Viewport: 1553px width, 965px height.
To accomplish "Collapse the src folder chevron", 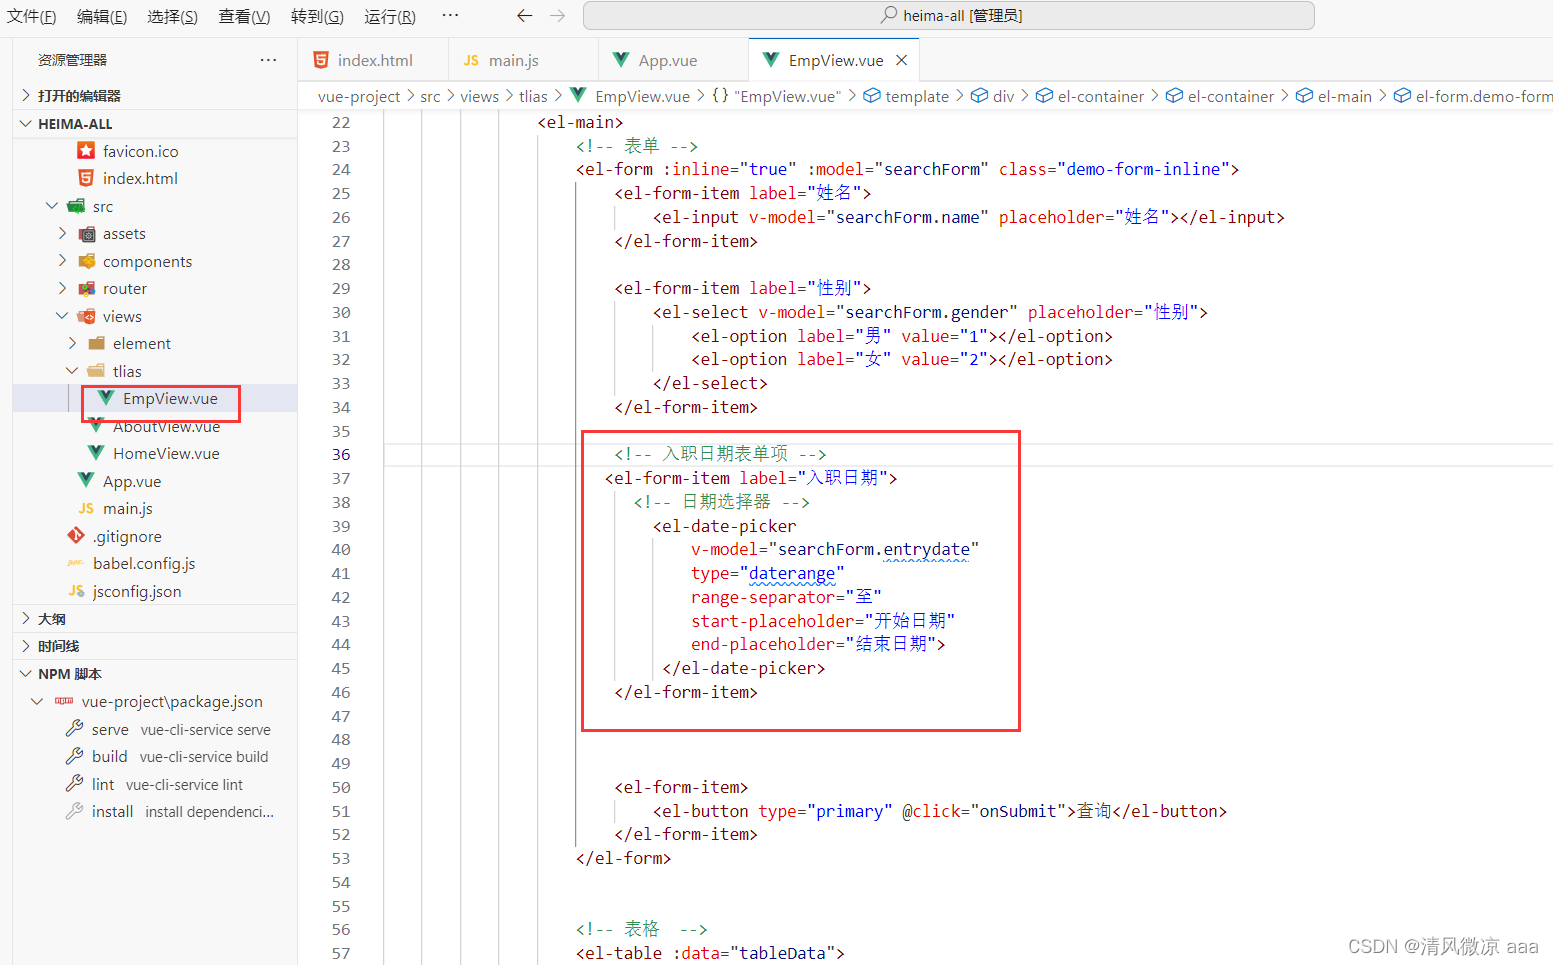I will [52, 206].
